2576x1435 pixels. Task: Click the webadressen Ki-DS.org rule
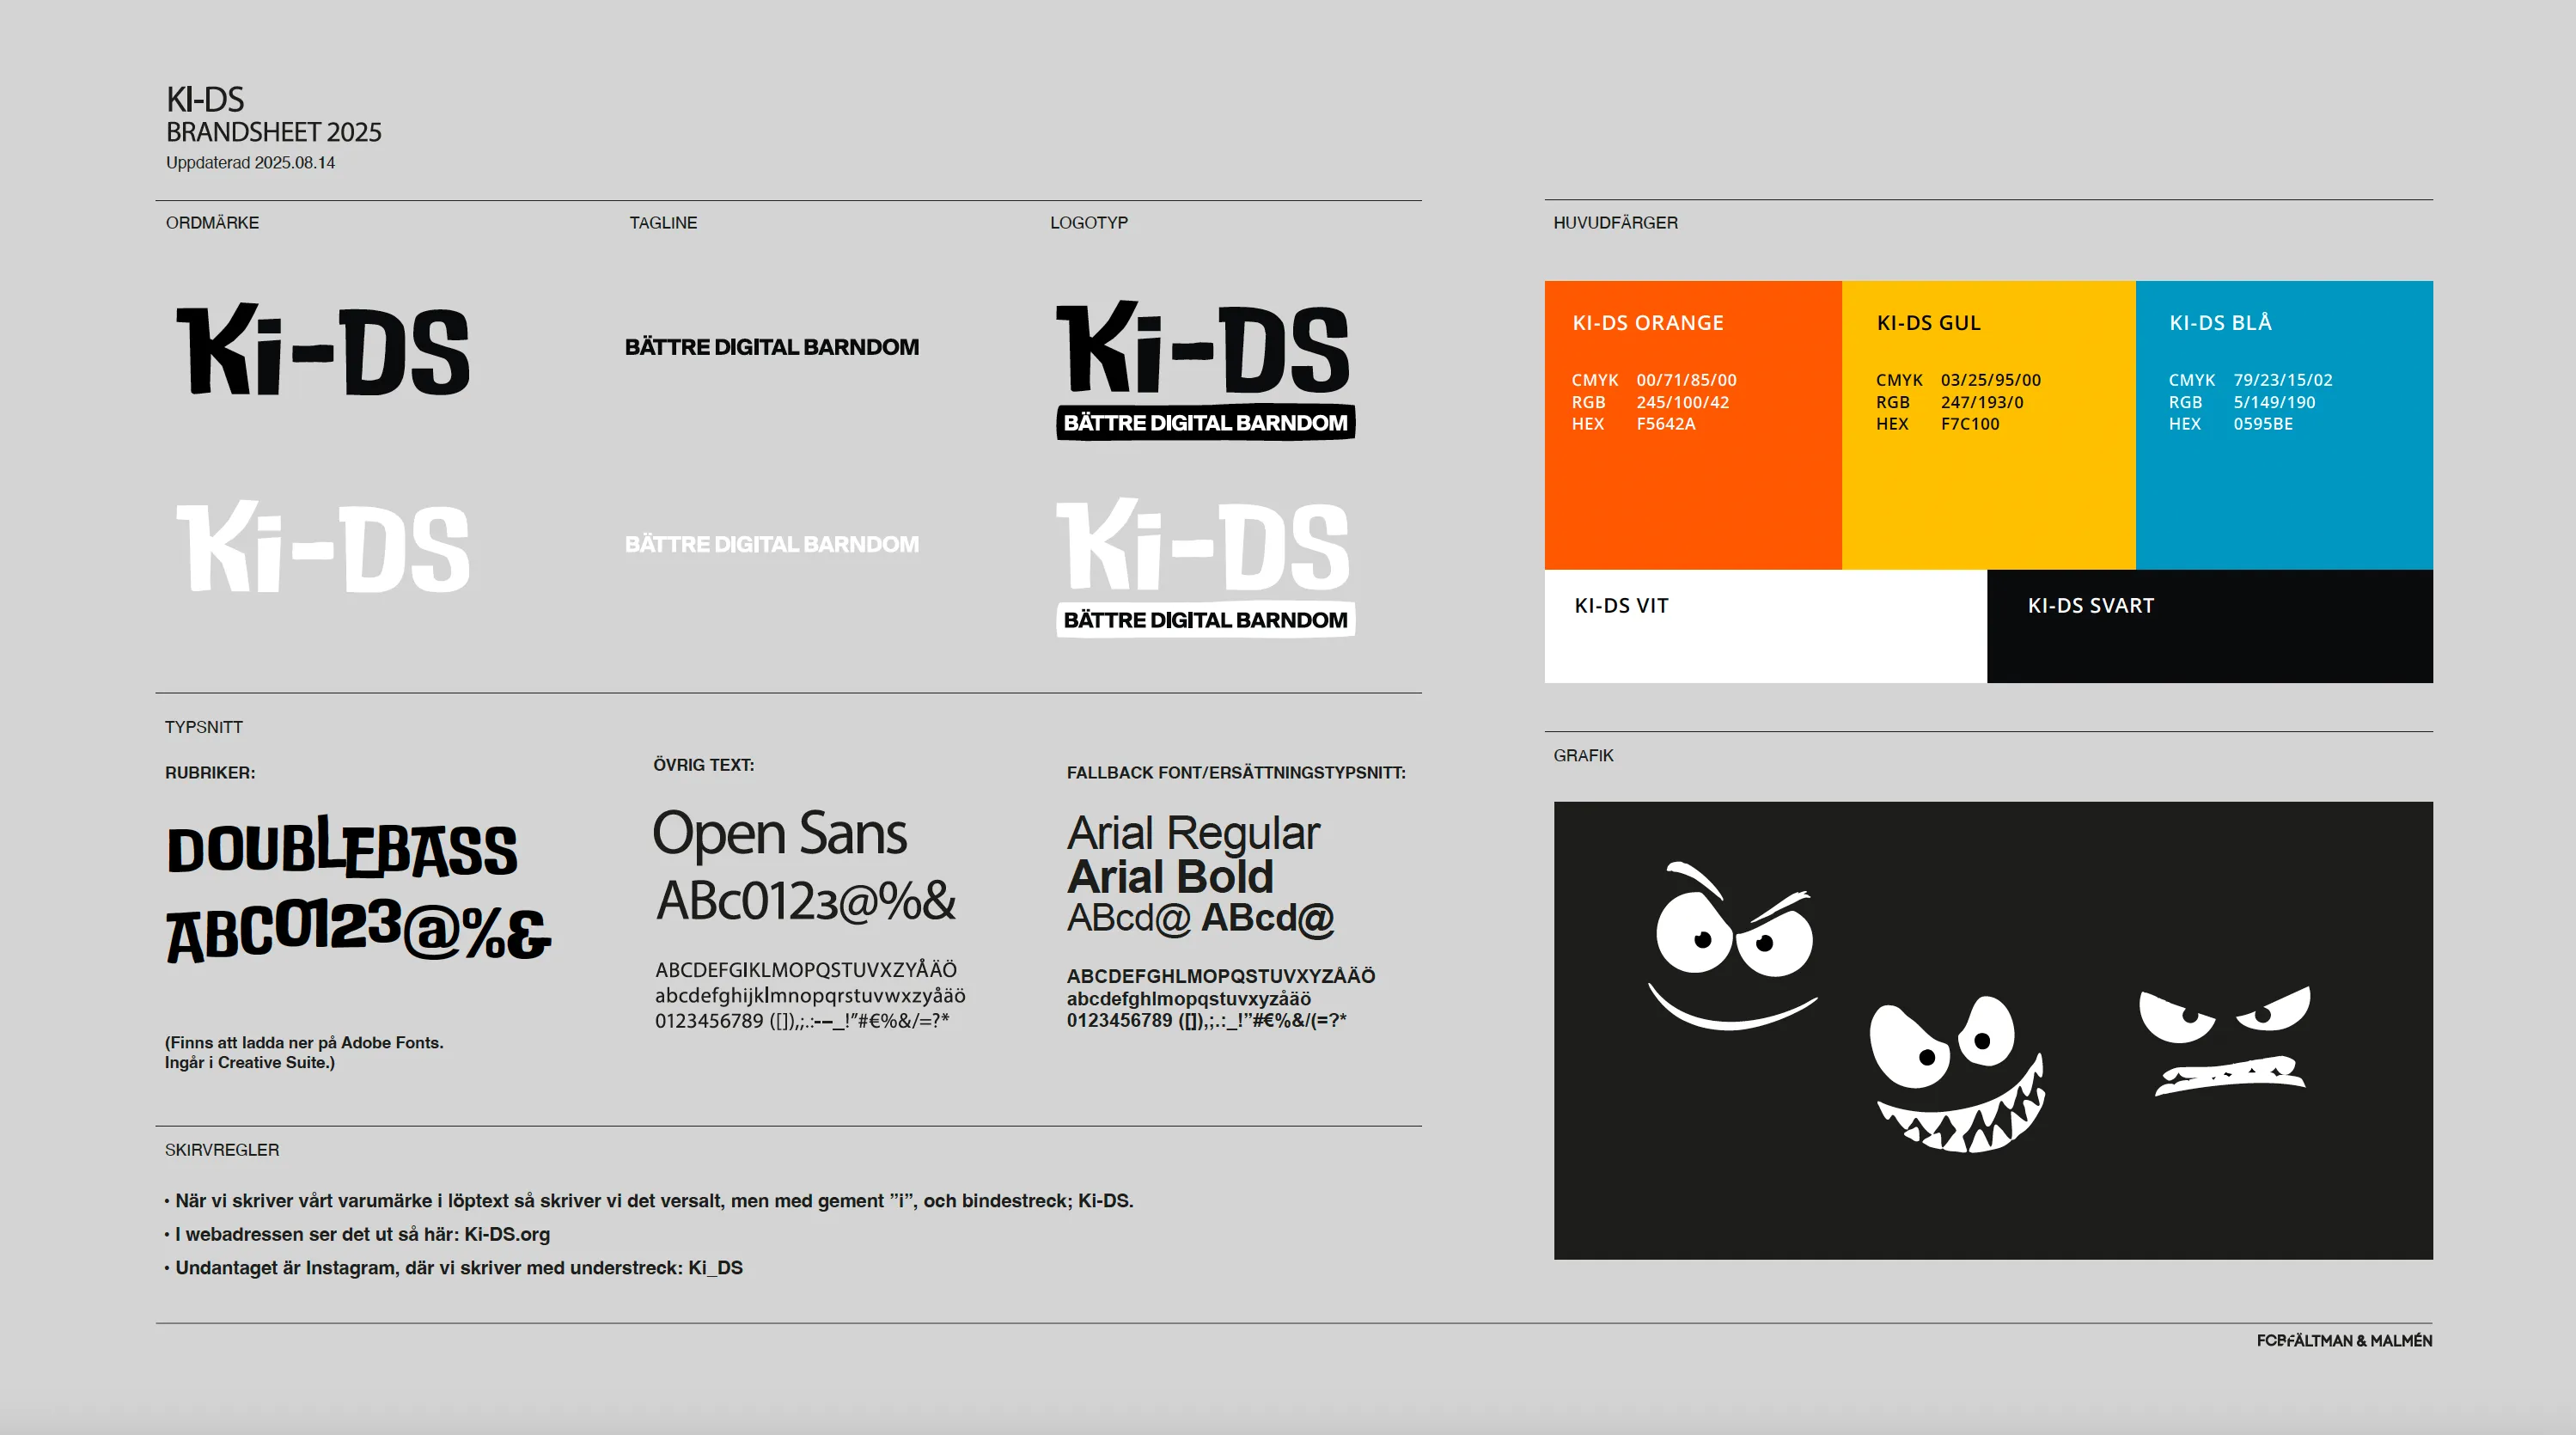tap(357, 1234)
